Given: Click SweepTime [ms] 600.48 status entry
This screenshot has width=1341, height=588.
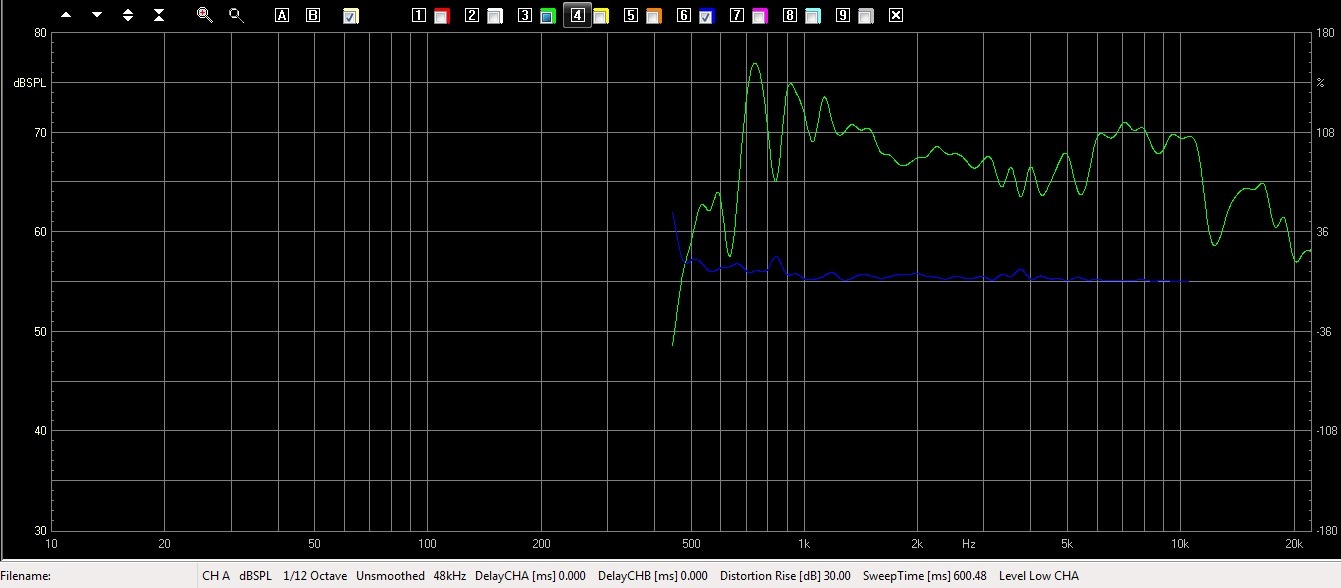Looking at the screenshot, I should pyautogui.click(x=925, y=576).
